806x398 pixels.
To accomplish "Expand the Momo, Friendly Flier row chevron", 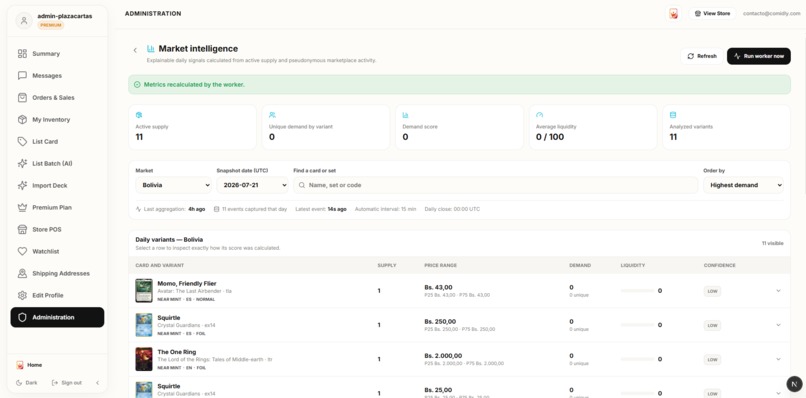I will coord(778,291).
